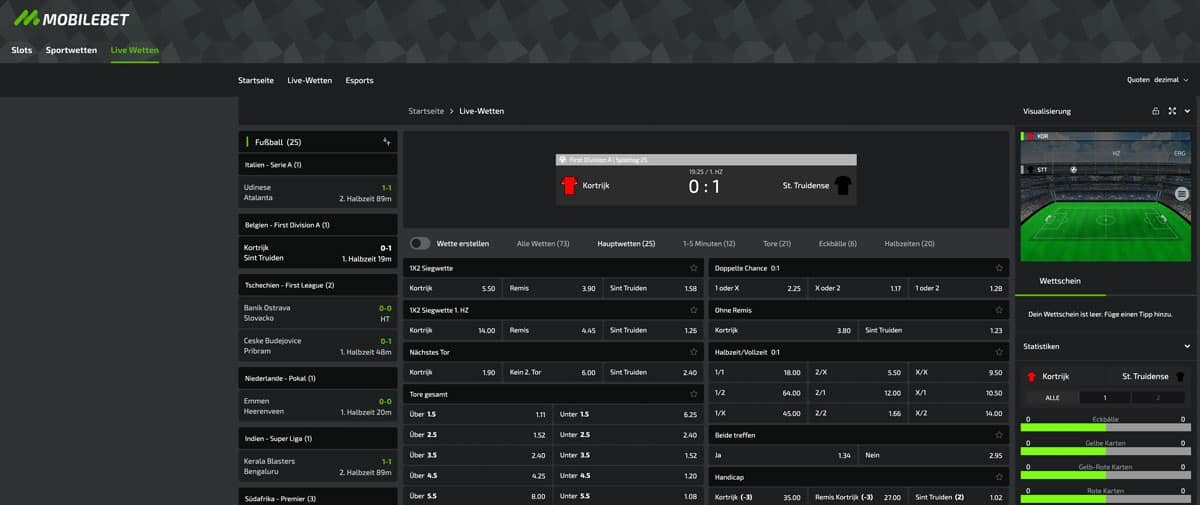
Task: Star the Ohne Remis market
Action: click(x=998, y=310)
